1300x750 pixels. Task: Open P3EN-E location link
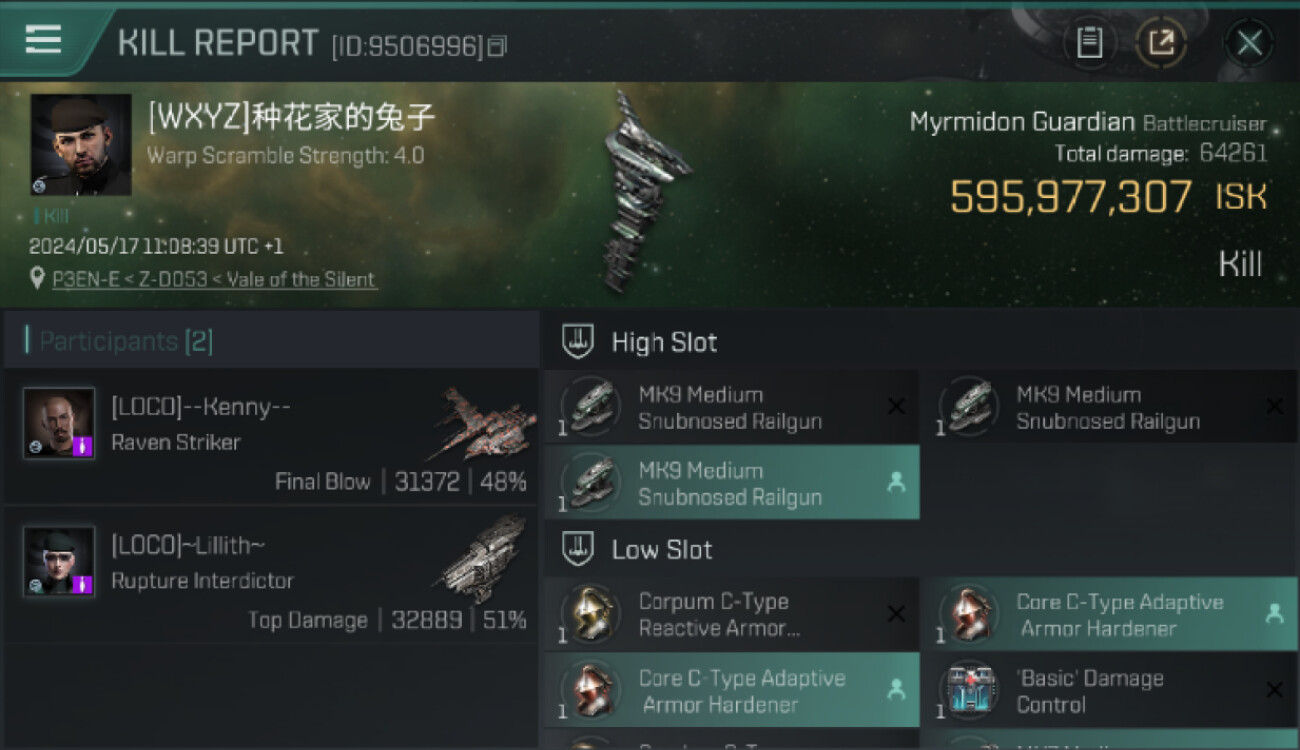click(x=215, y=279)
